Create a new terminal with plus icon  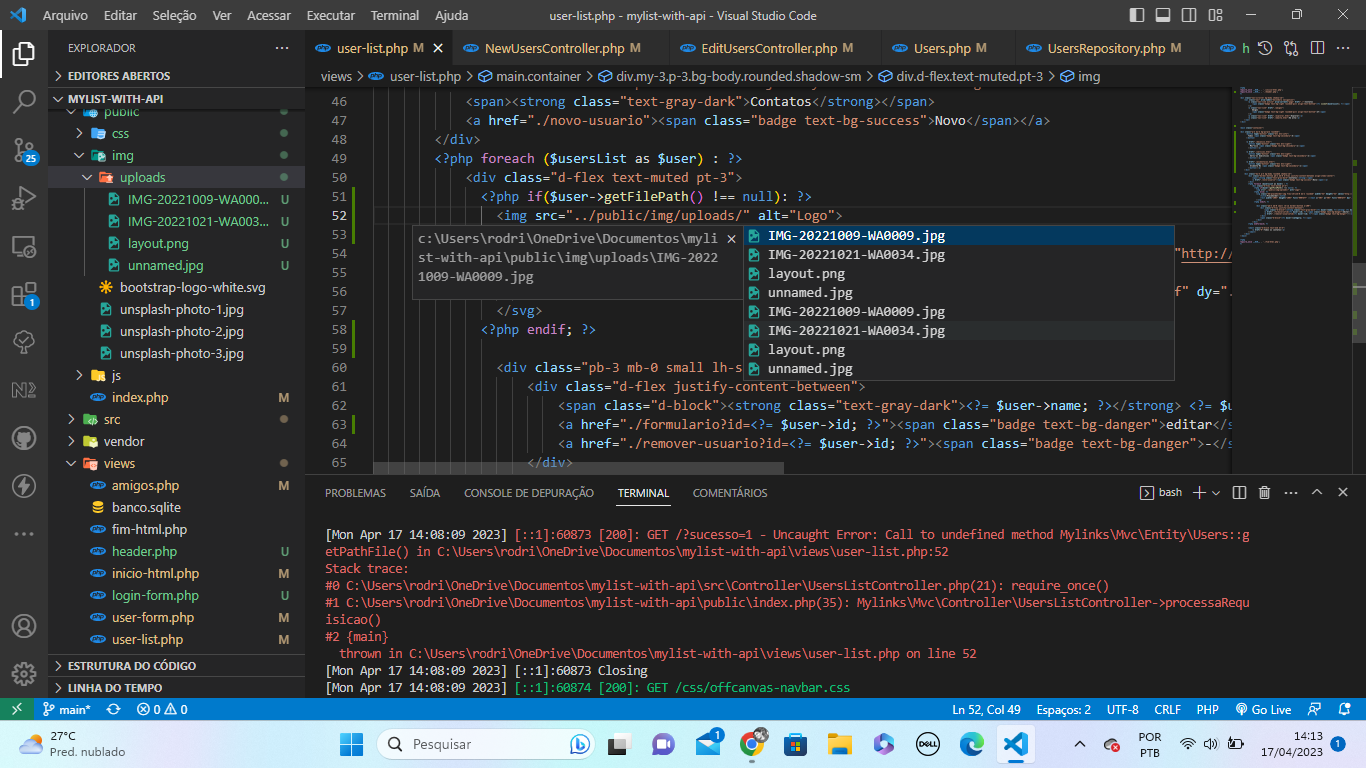[x=1200, y=492]
